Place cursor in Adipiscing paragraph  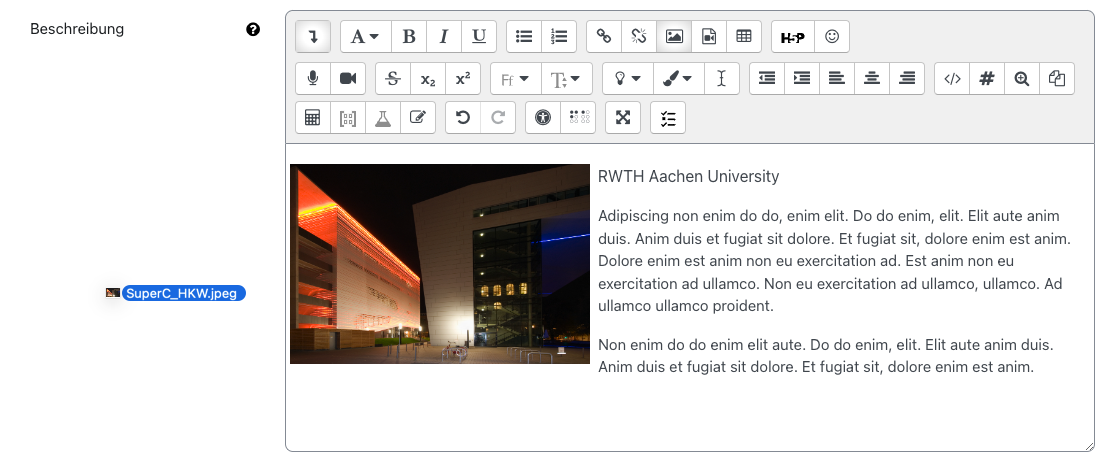[834, 261]
